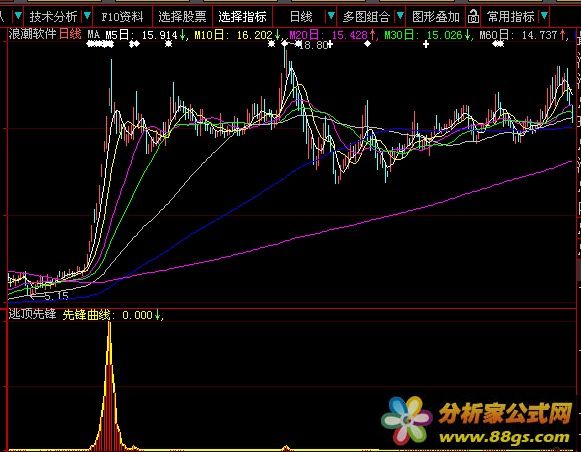Screen dimensions: 581x452
Task: Open the 多图组合 layout option
Action: point(366,17)
